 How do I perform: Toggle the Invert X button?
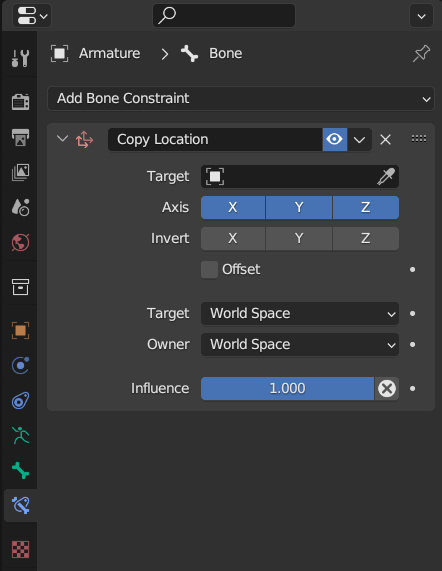233,239
